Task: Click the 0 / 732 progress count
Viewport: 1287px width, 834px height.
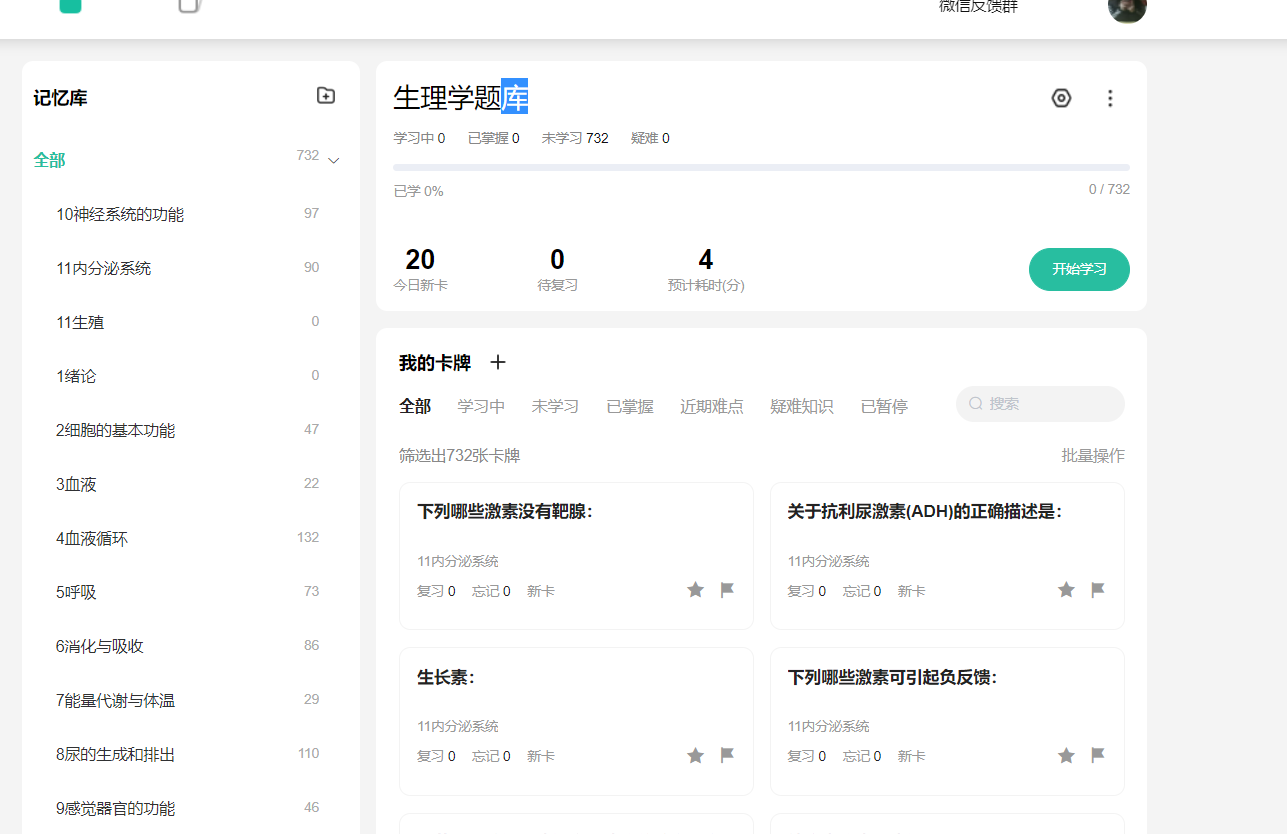Action: (x=1109, y=189)
